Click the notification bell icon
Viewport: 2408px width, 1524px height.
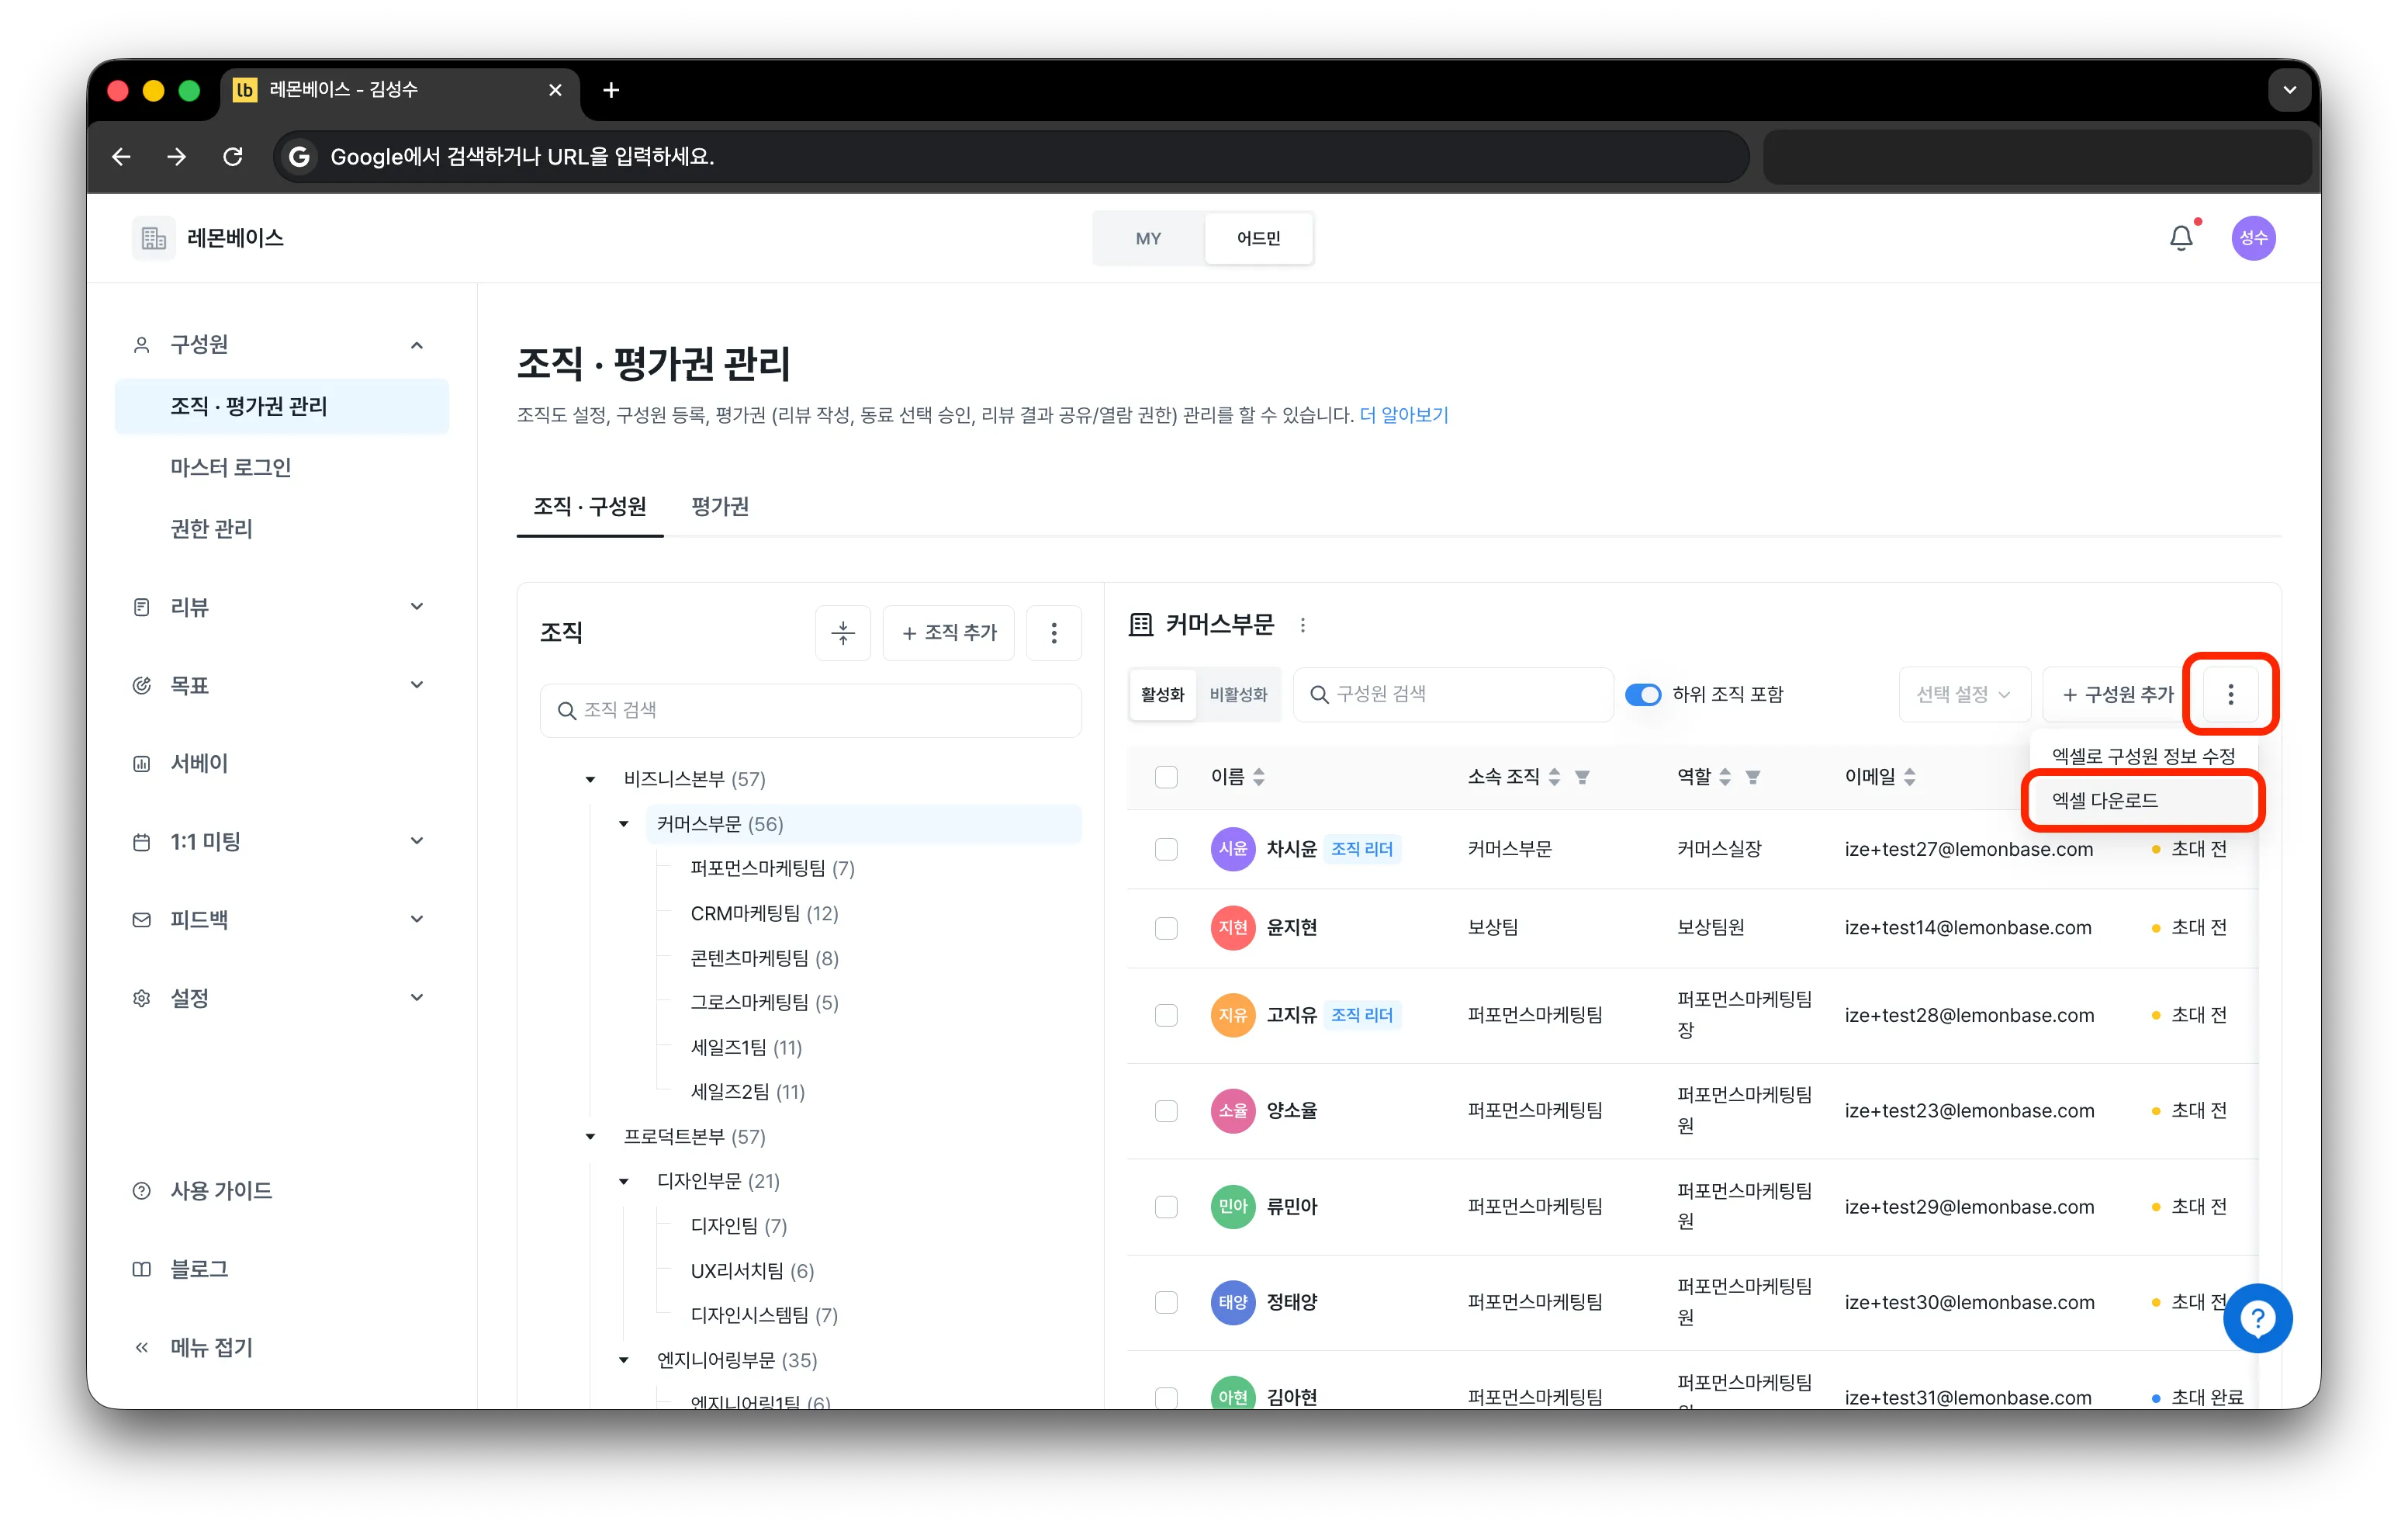pos(2181,238)
